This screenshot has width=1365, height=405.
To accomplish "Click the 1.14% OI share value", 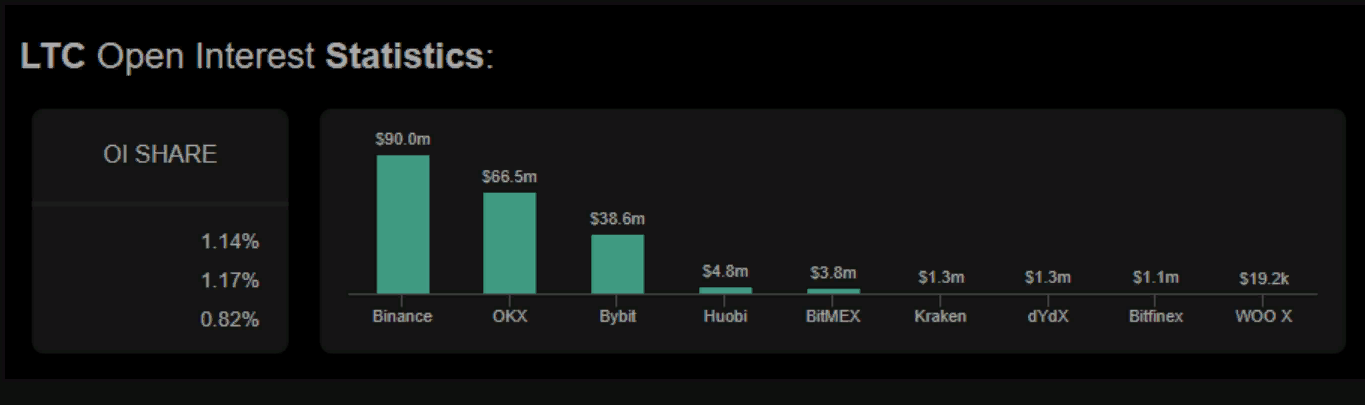I will pos(230,242).
